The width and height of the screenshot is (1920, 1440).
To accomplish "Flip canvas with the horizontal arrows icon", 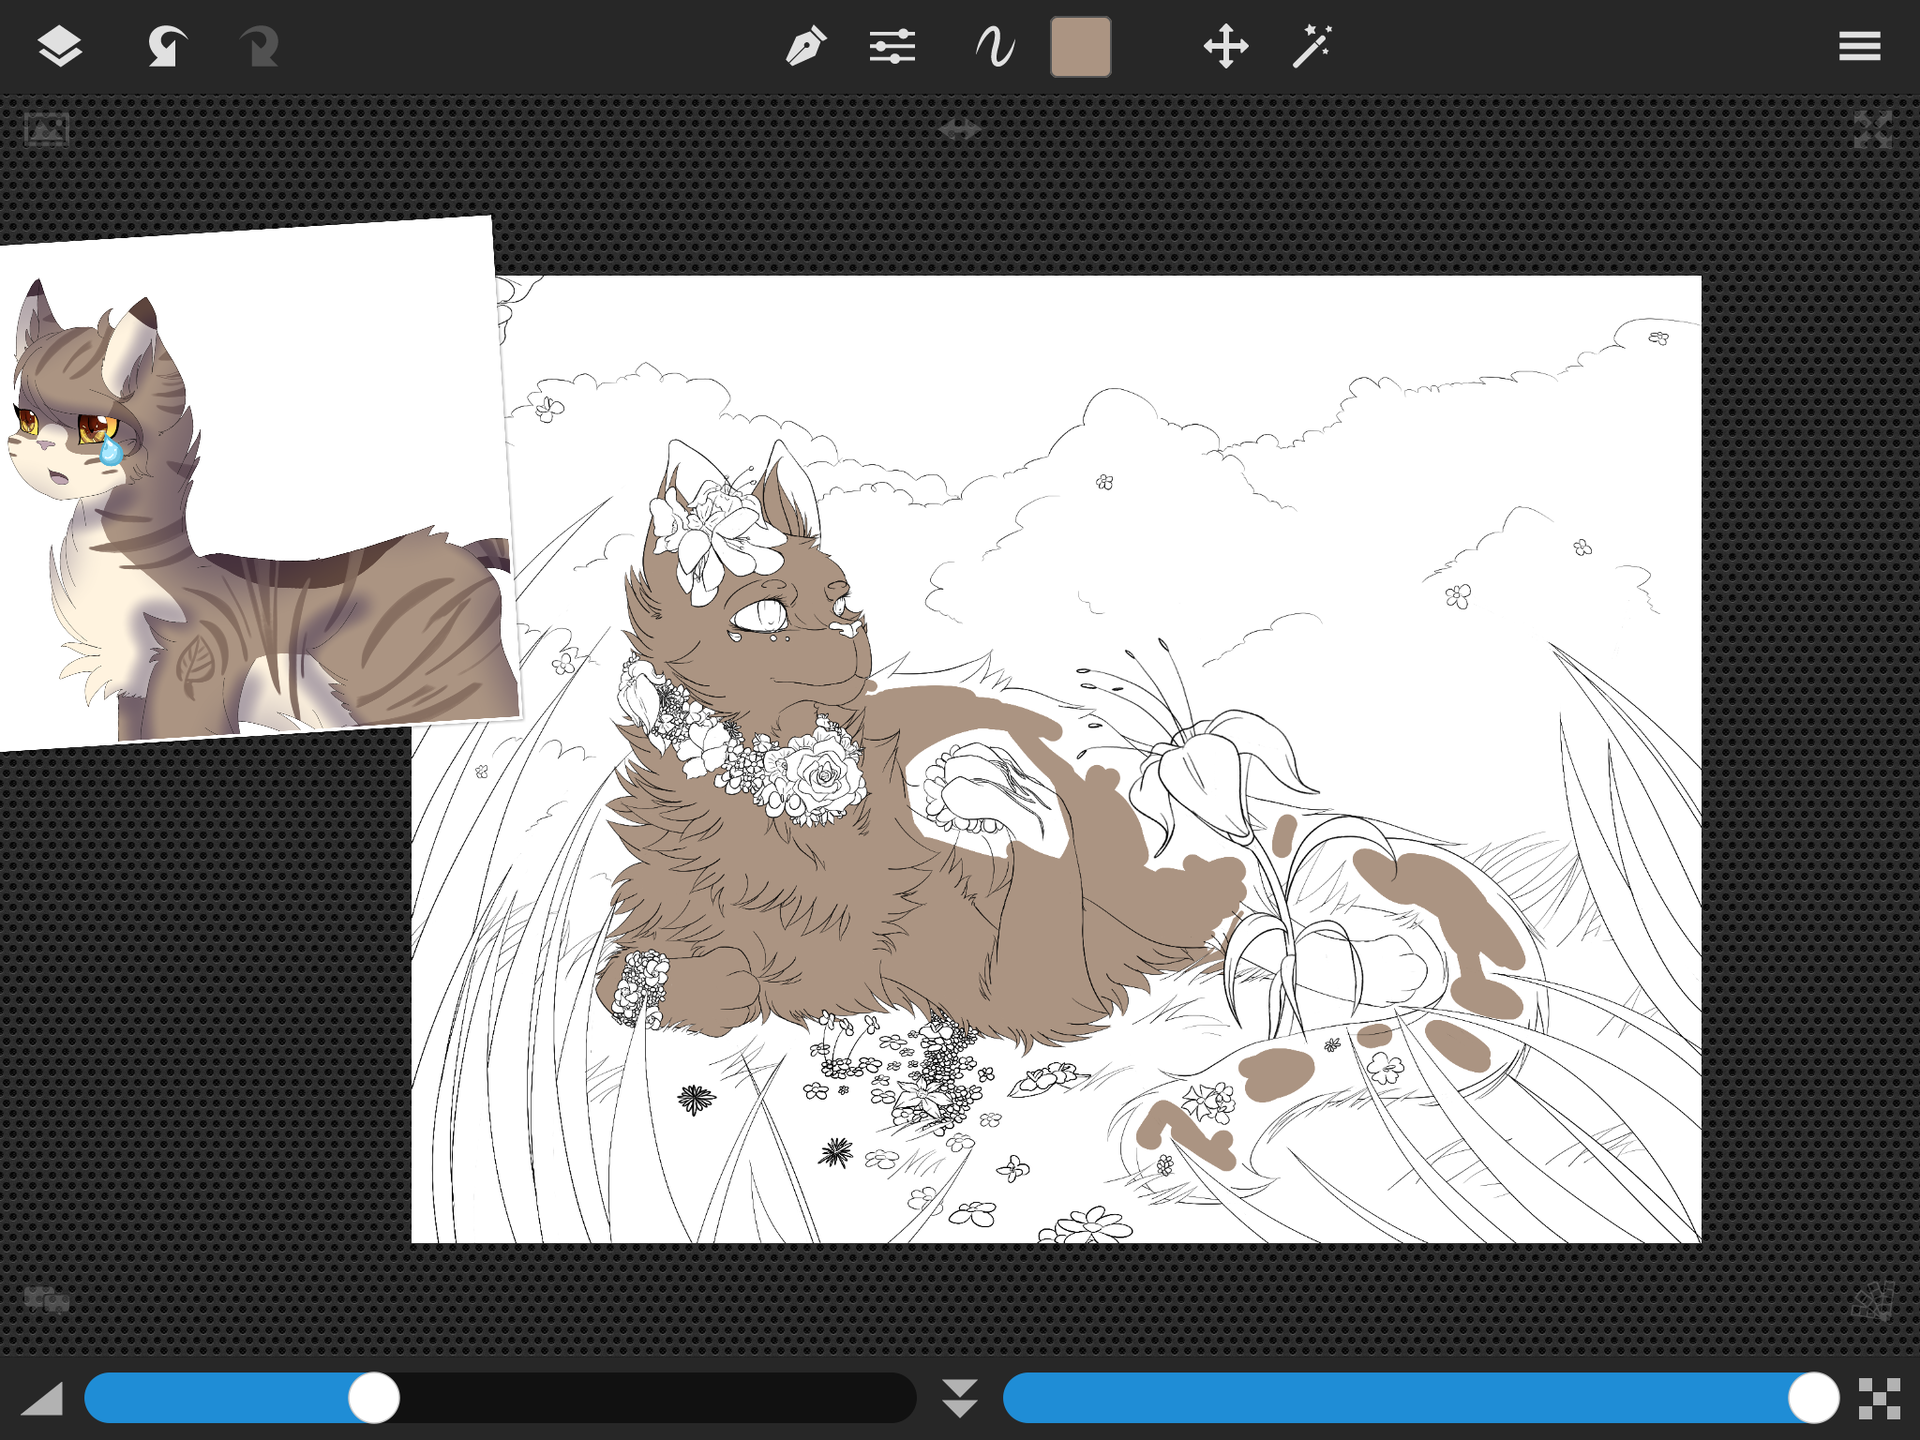I will [960, 129].
